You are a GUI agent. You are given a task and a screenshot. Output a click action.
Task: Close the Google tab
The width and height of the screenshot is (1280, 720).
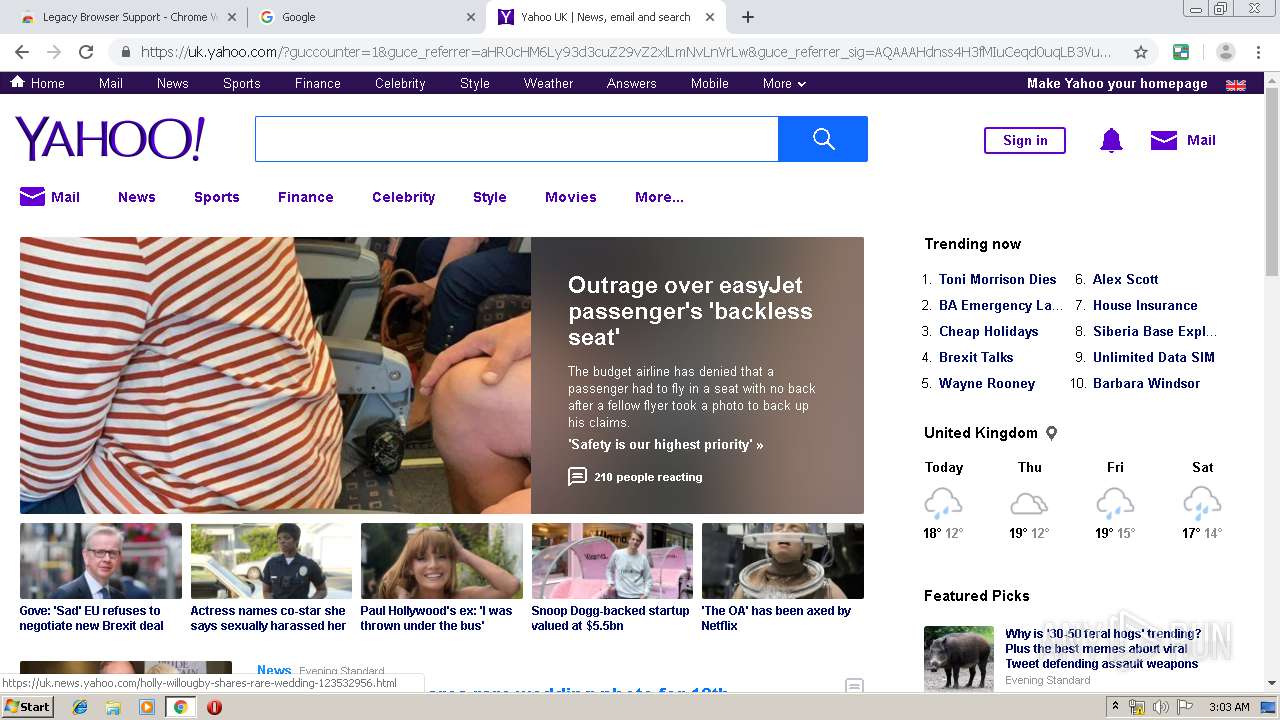471,17
